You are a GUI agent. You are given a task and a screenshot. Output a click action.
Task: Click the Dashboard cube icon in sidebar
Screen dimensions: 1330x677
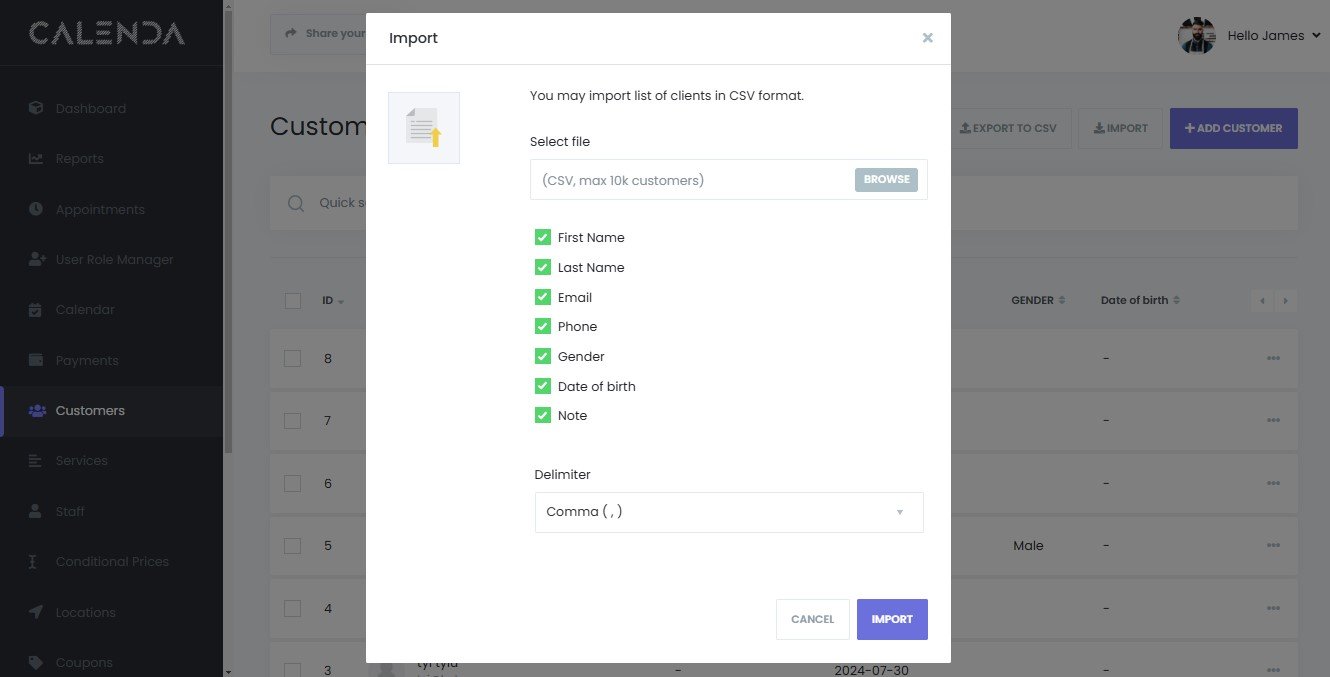click(36, 108)
